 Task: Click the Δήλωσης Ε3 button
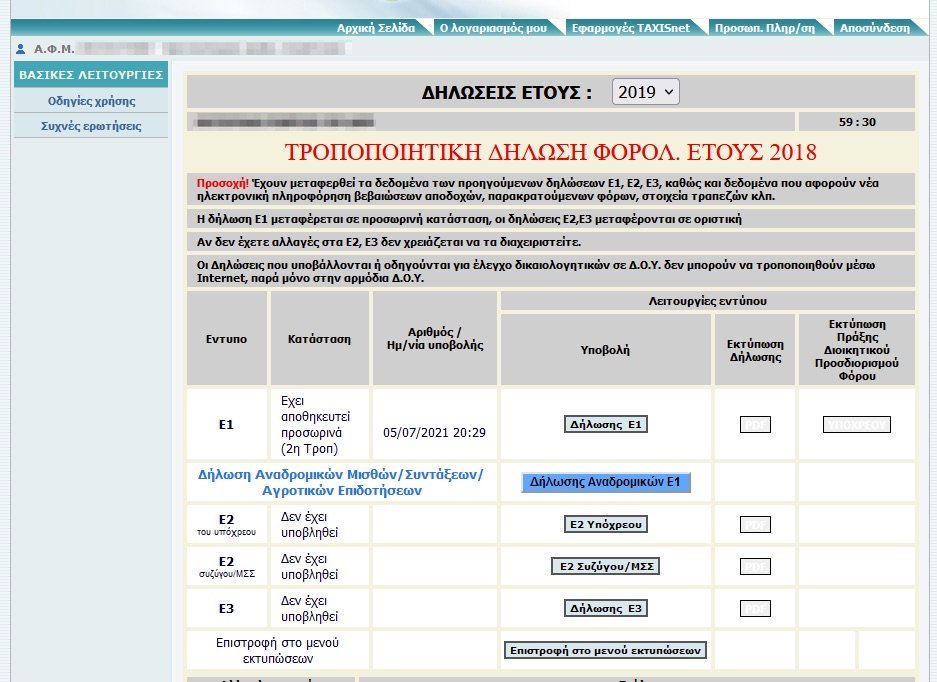605,608
